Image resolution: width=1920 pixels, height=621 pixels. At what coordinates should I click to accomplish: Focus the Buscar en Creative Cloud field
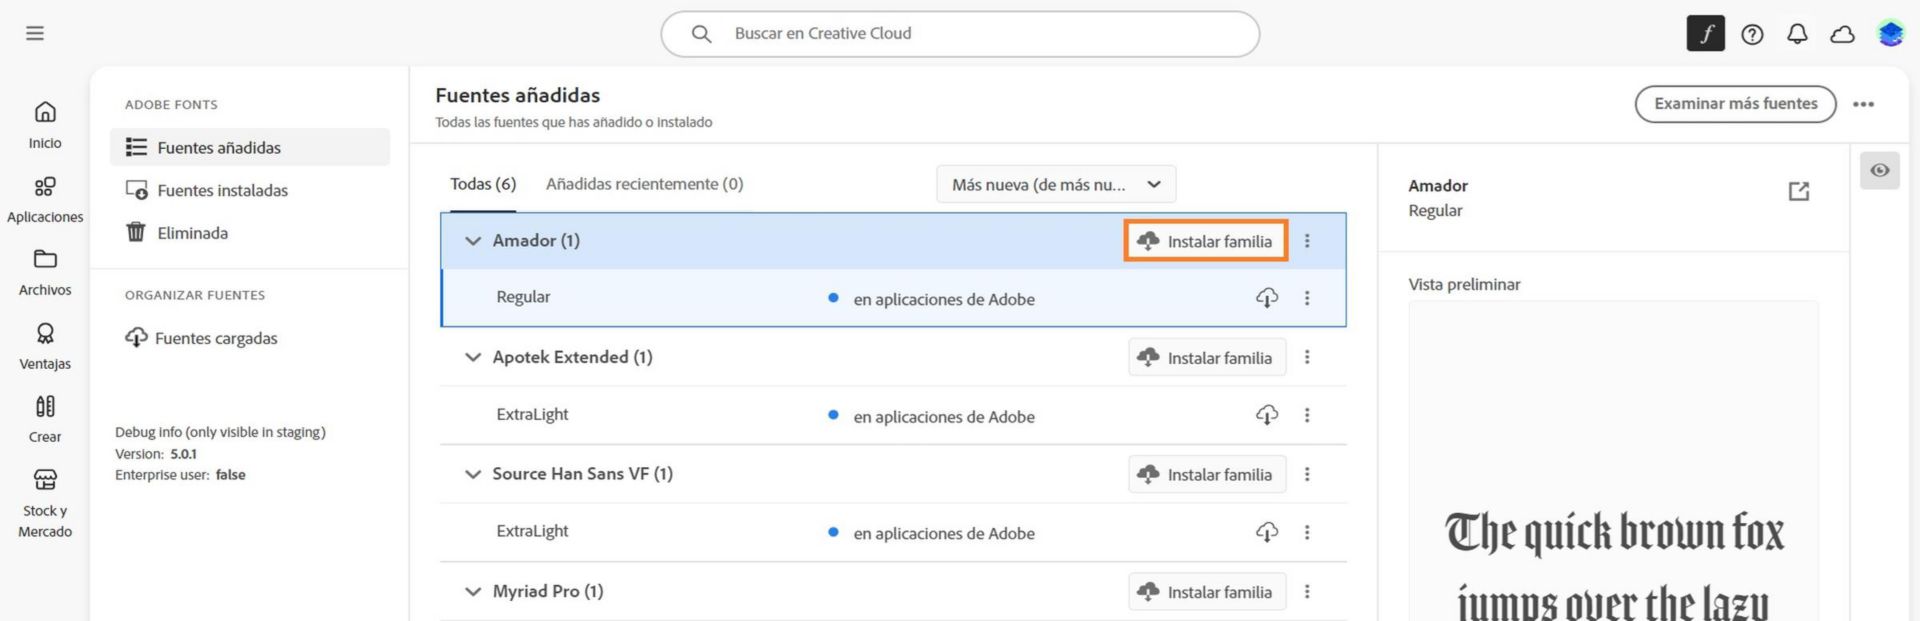point(960,34)
